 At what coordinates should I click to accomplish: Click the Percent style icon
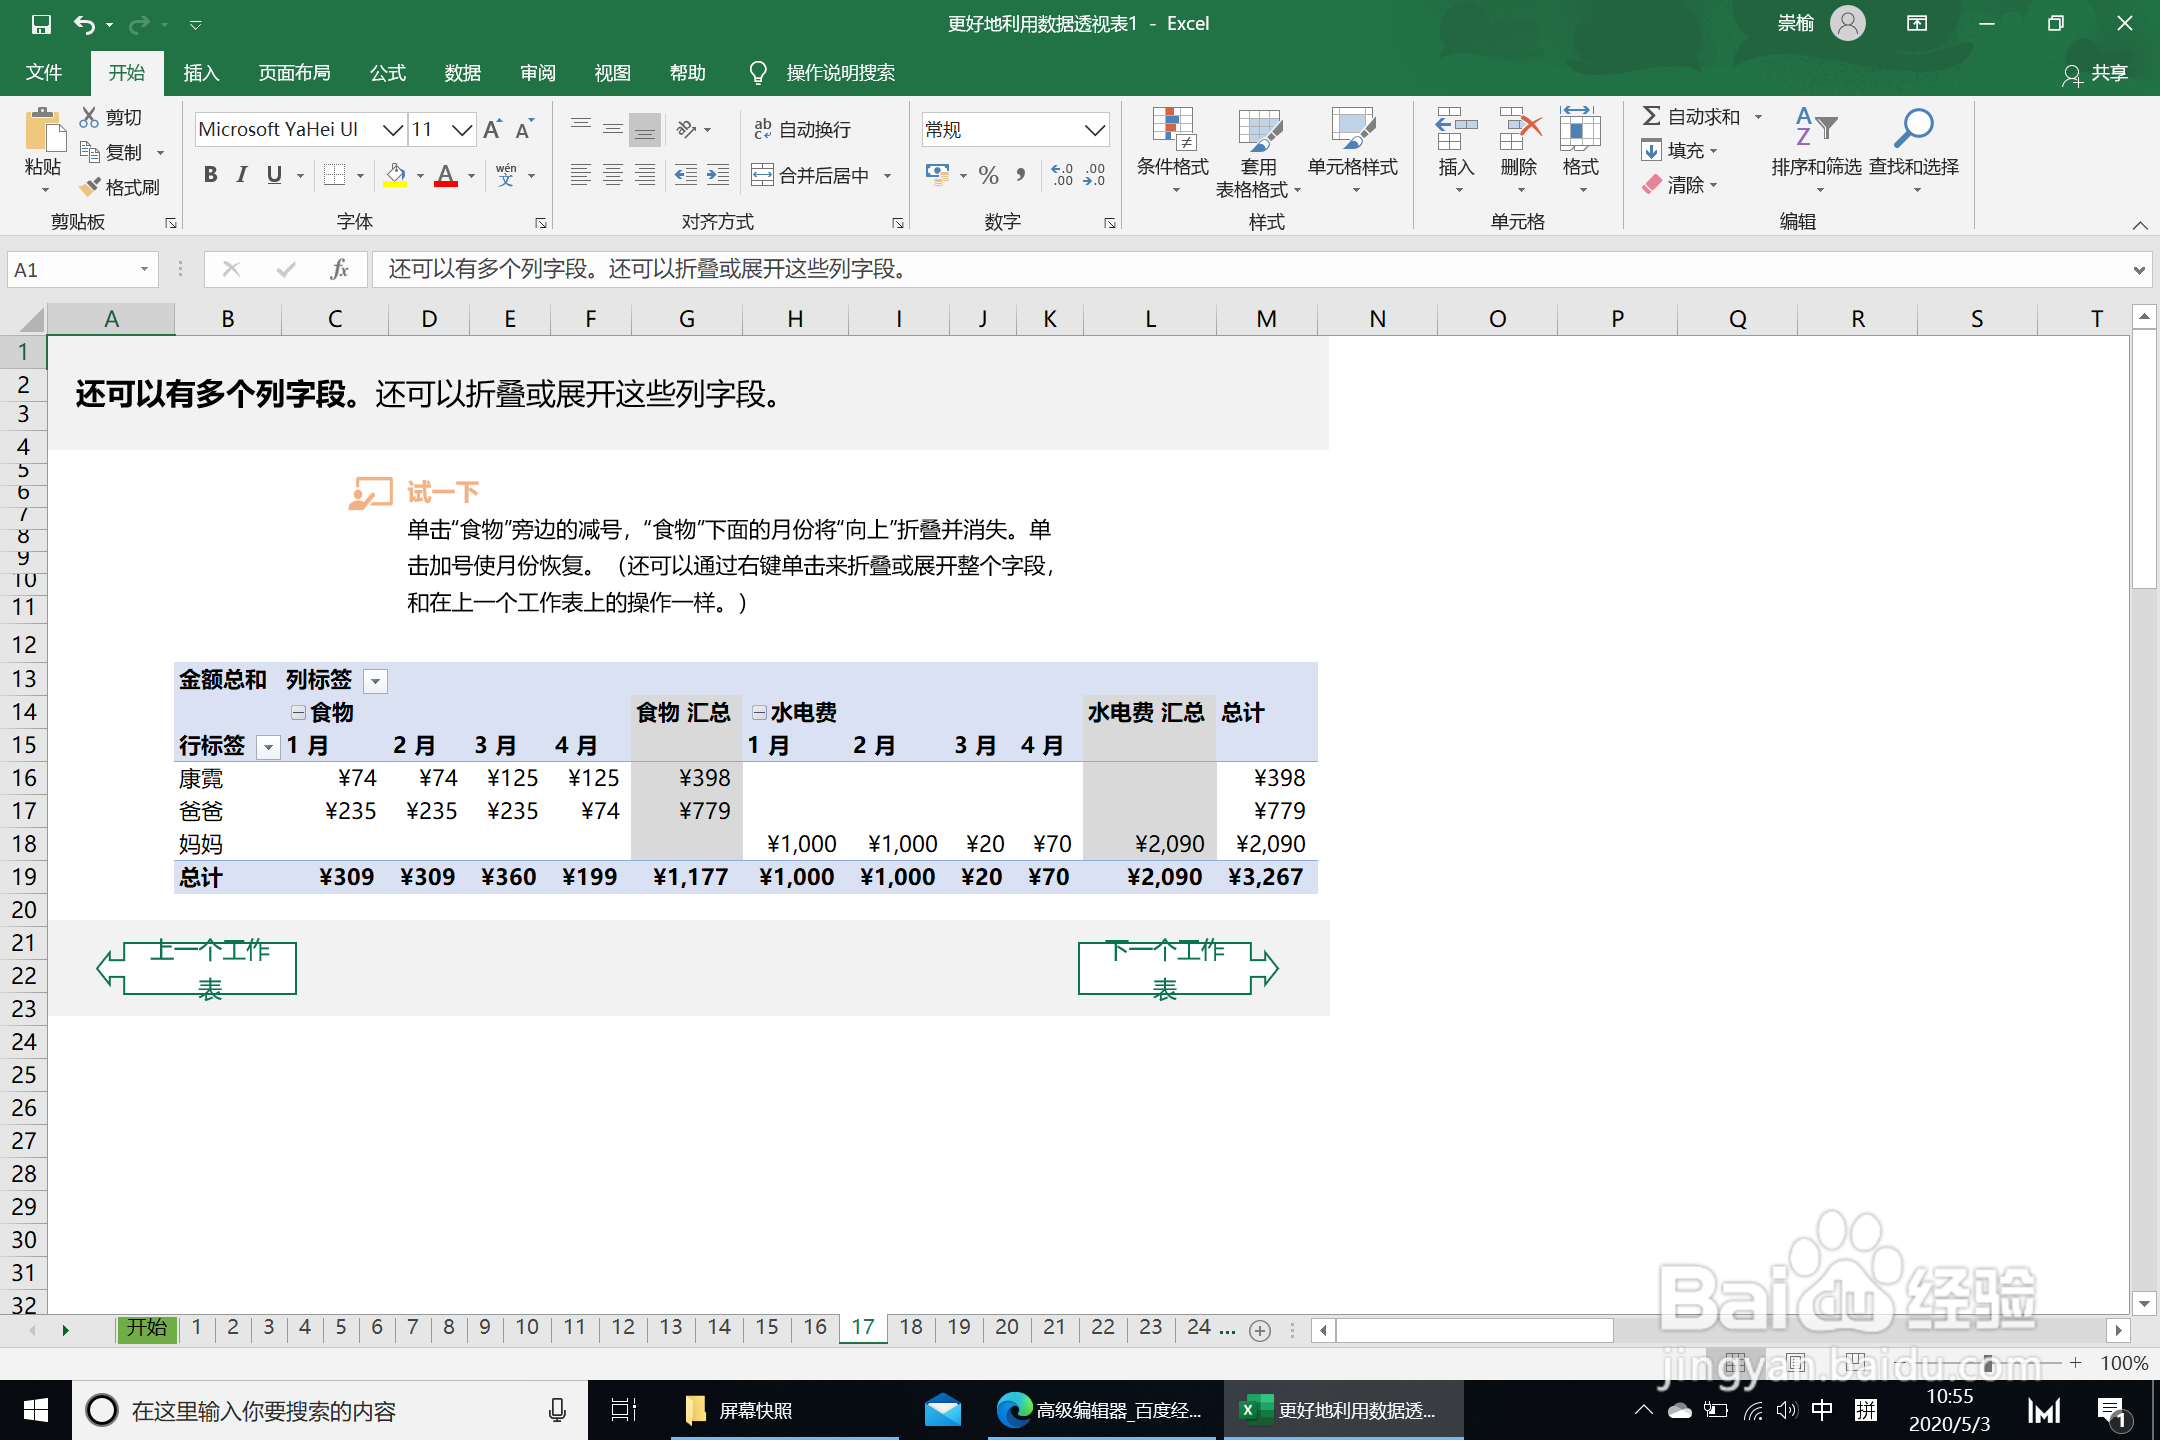click(x=989, y=175)
